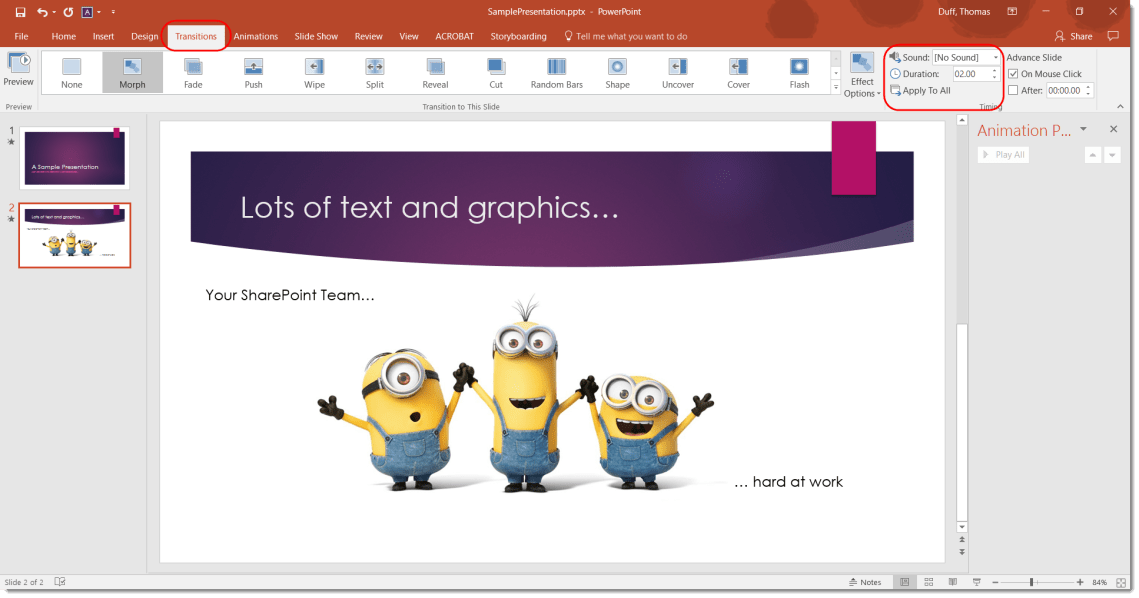Open the Sound dropdown
Screen dimensions: 1139x598
pyautogui.click(x=994, y=57)
